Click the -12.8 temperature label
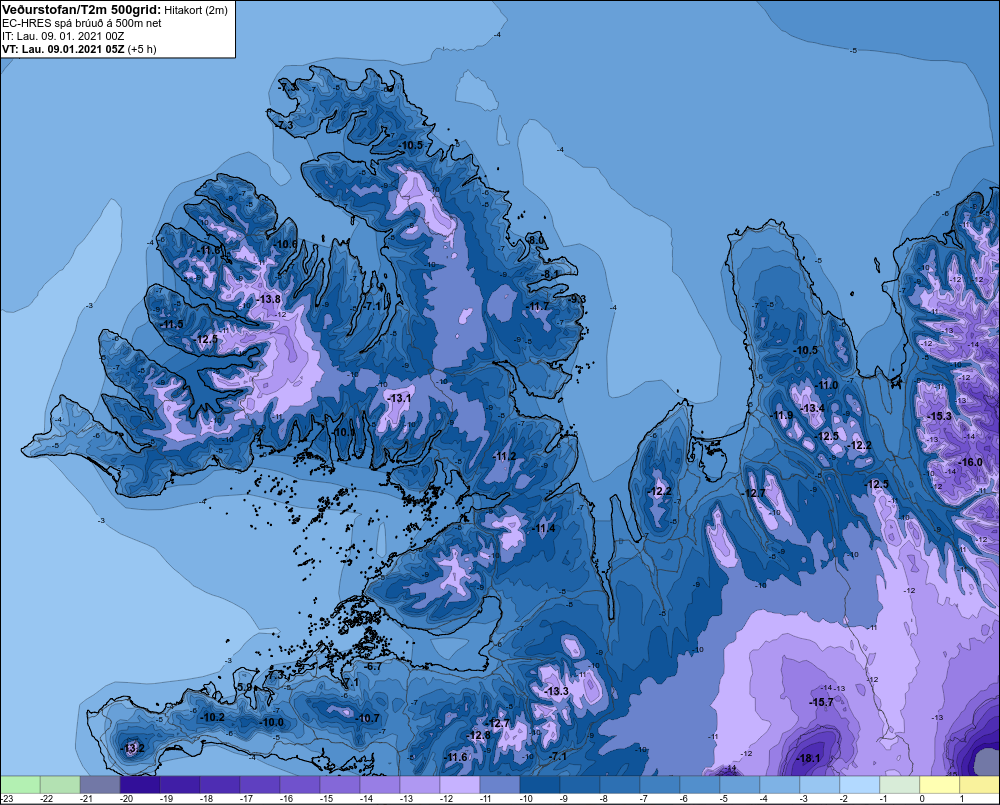1000x805 pixels. 478,735
